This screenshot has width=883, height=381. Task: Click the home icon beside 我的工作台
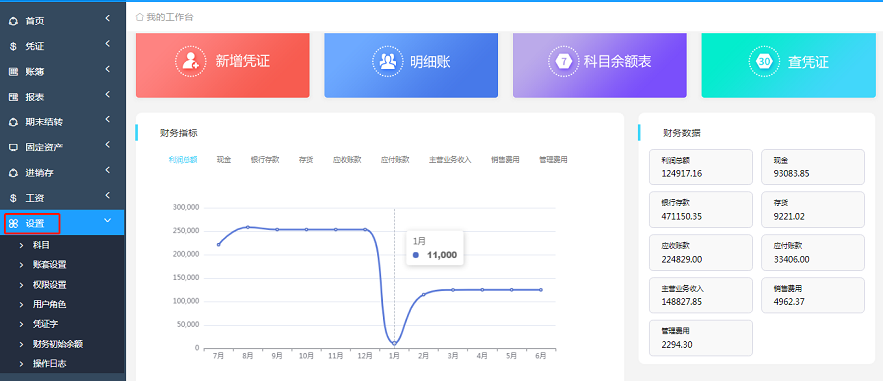click(x=139, y=17)
